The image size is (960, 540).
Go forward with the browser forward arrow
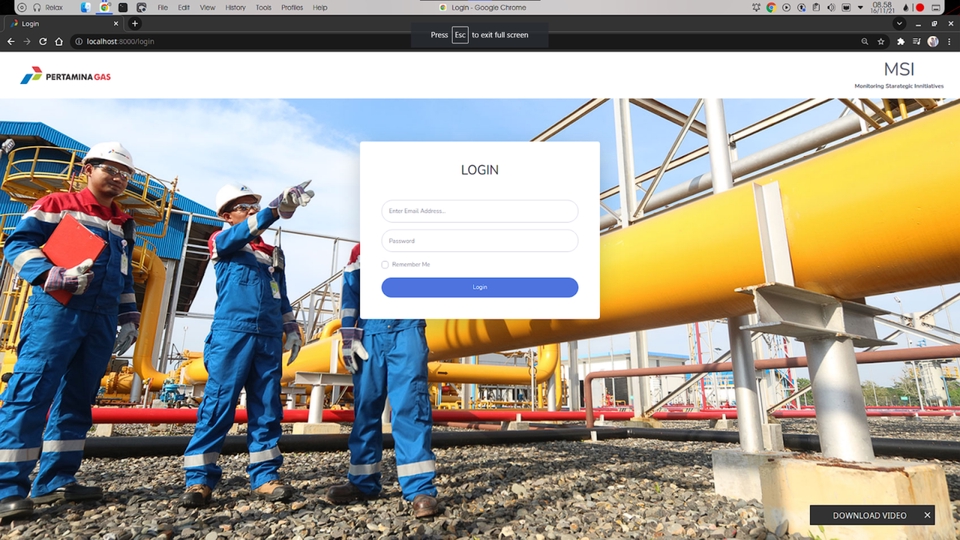click(x=27, y=42)
